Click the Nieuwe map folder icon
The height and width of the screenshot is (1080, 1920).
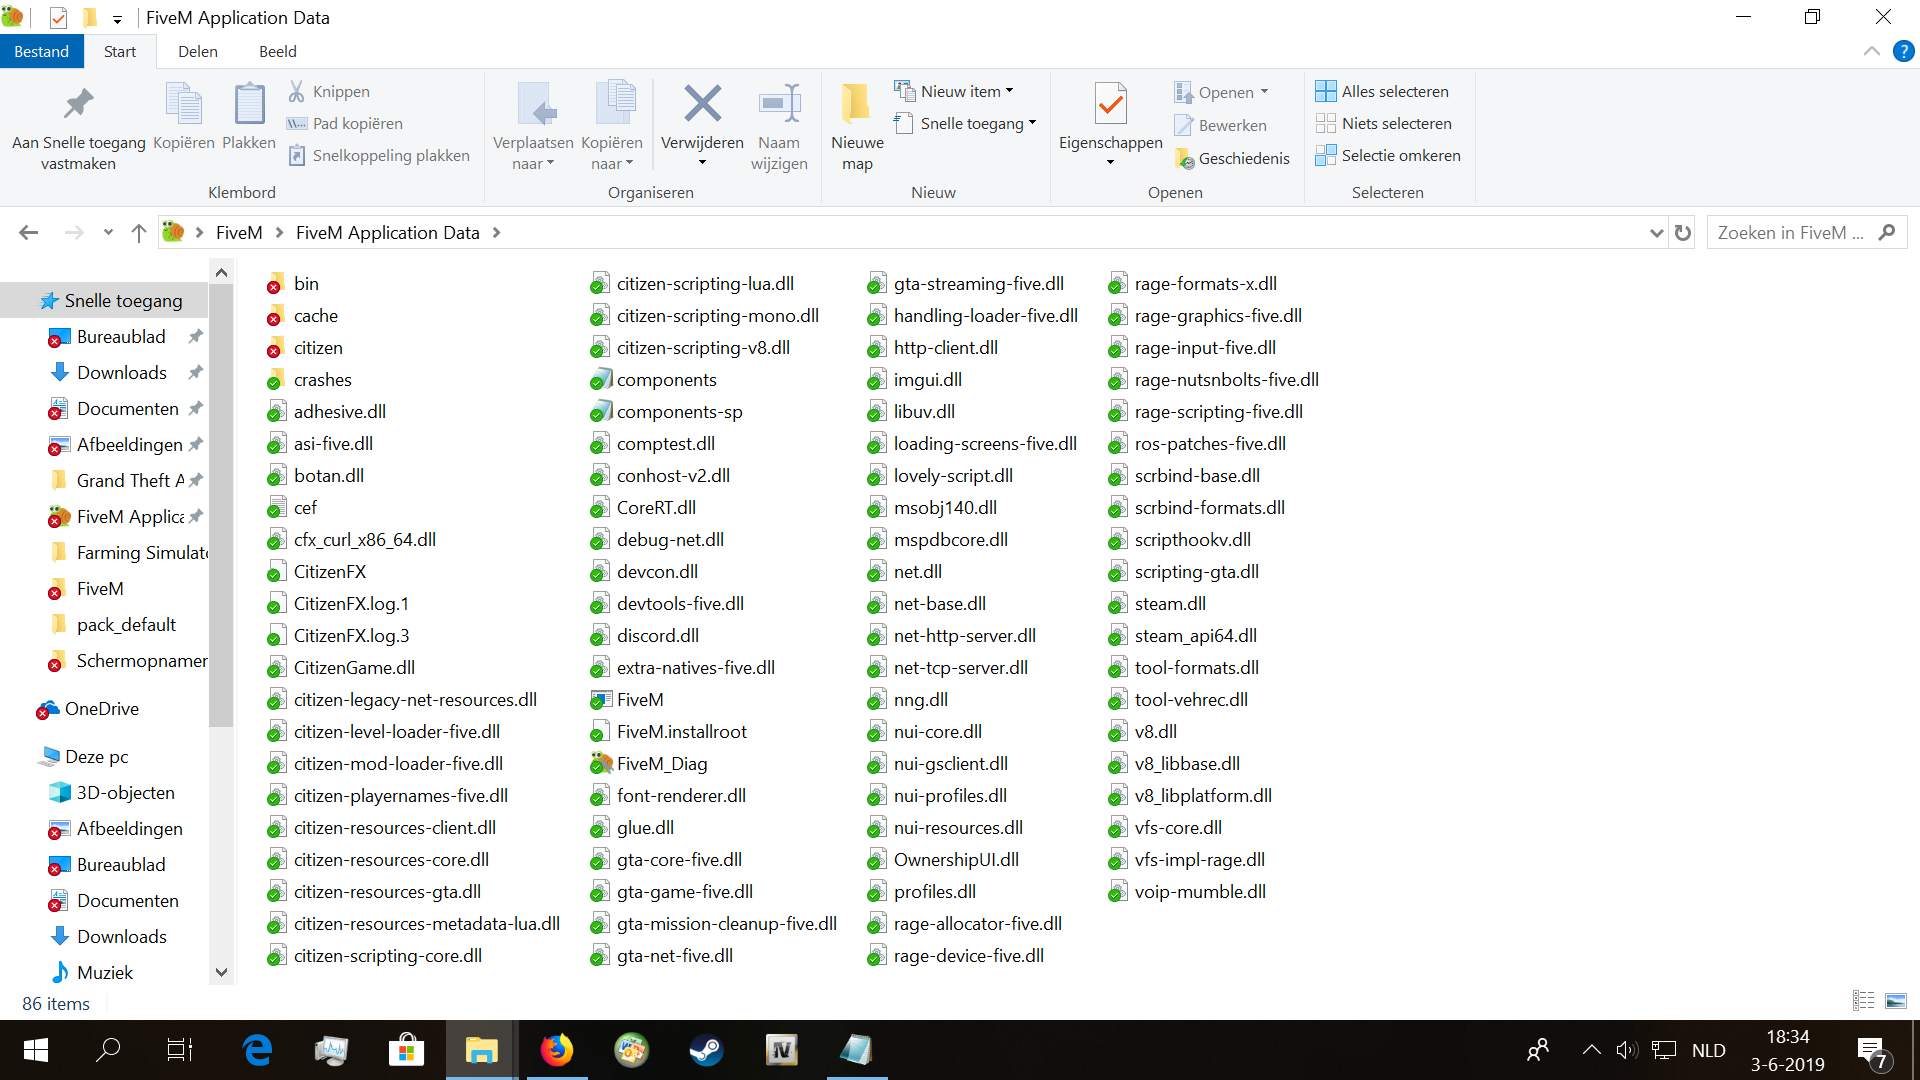856,104
